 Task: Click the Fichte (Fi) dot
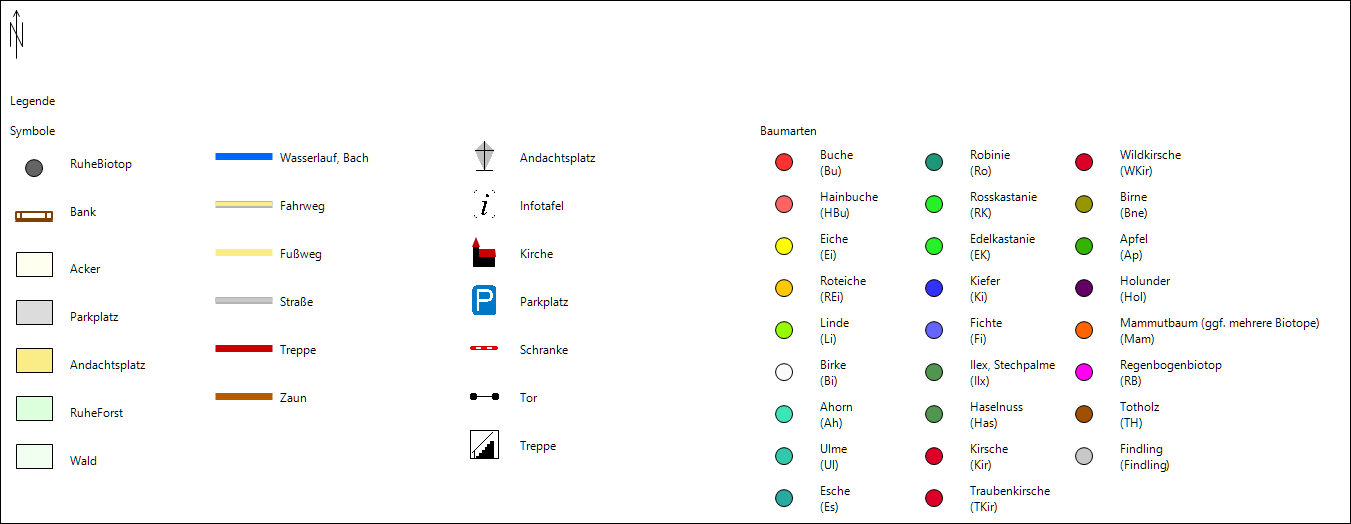934,330
